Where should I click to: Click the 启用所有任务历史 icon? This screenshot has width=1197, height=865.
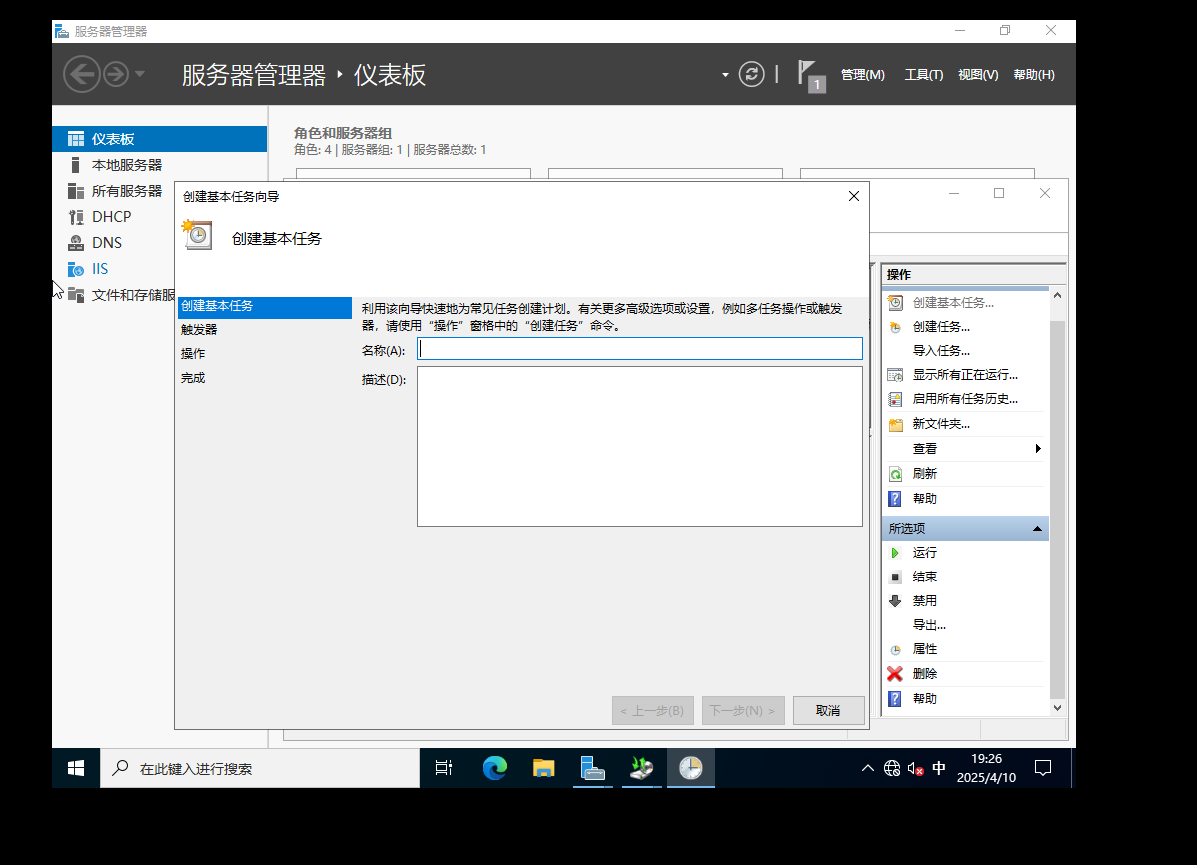(895, 399)
